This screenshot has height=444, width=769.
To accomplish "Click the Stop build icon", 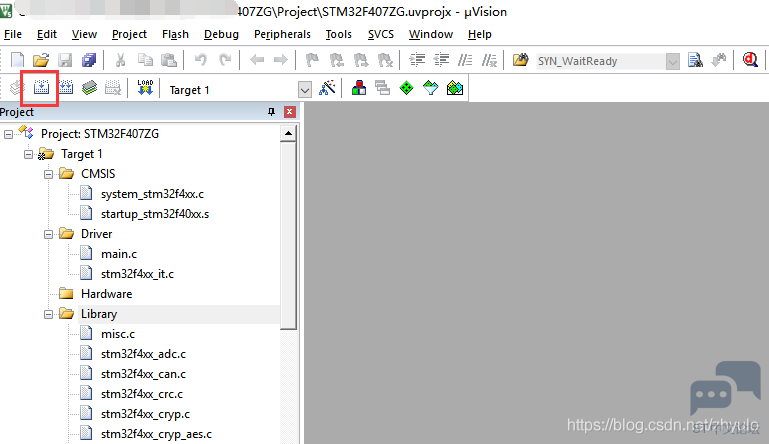I will [113, 88].
